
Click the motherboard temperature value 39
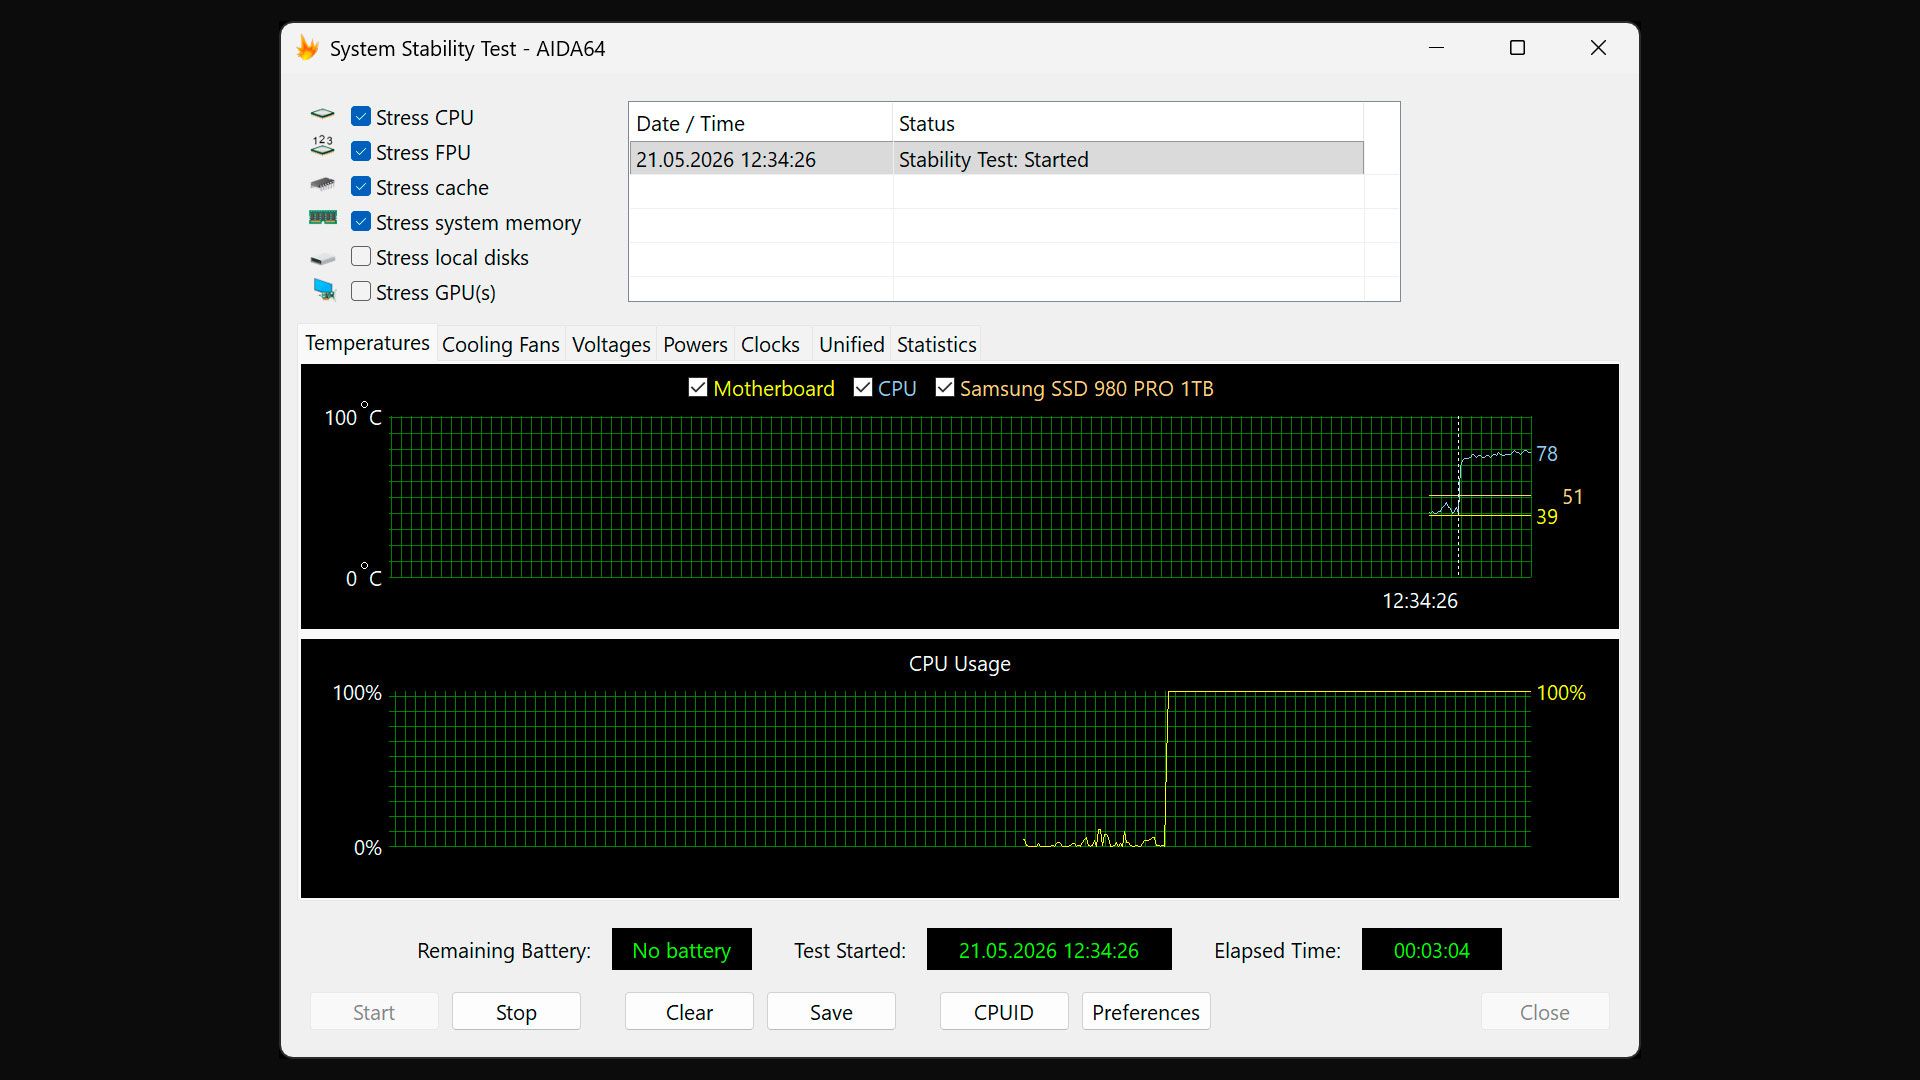click(1547, 517)
